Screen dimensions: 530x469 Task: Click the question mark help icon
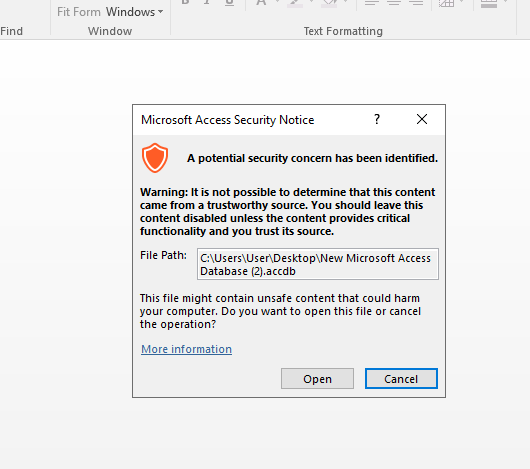coord(377,119)
